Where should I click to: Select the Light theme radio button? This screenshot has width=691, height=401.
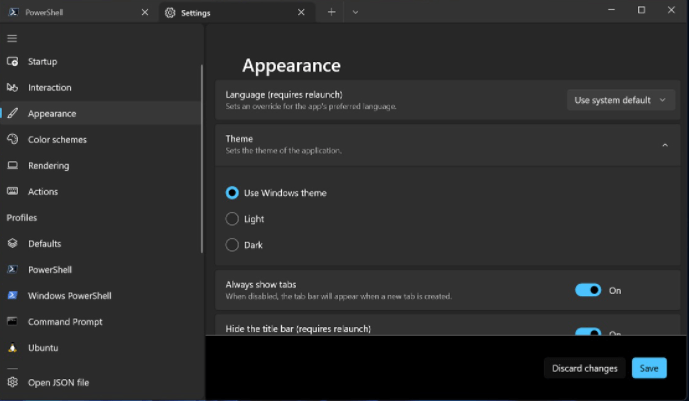coord(232,219)
